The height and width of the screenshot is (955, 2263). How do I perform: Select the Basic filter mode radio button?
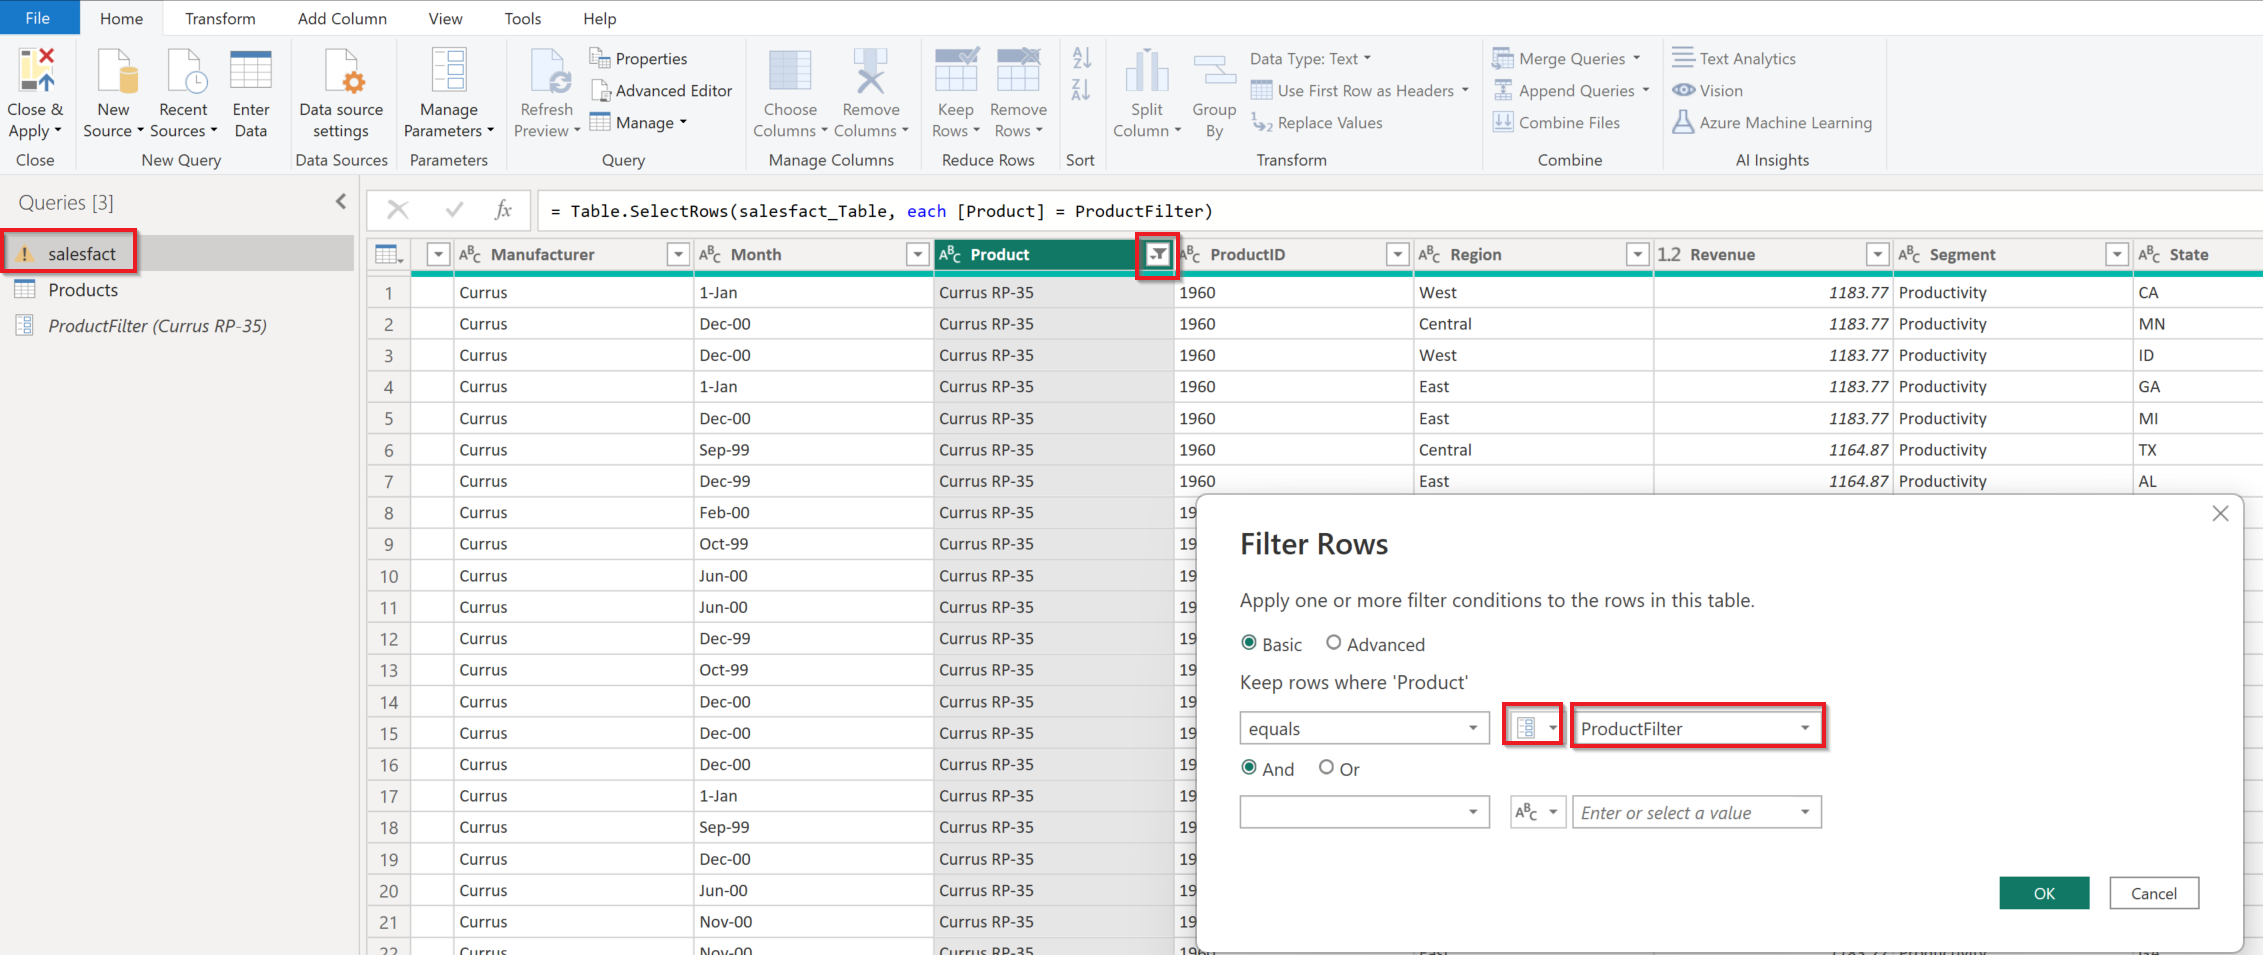pyautogui.click(x=1249, y=643)
